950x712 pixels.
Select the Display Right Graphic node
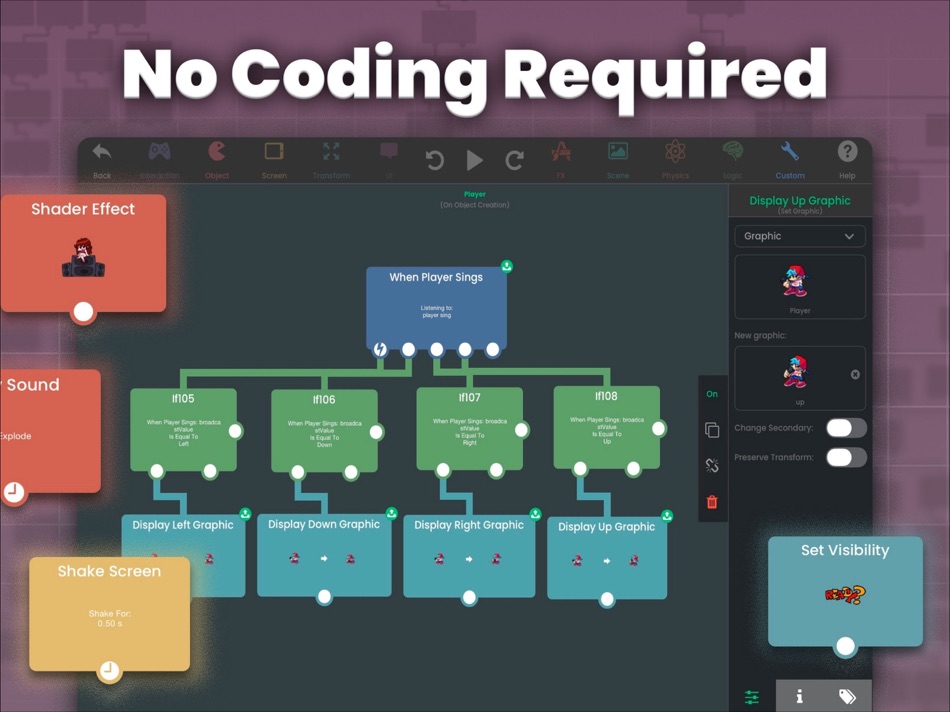click(x=469, y=557)
